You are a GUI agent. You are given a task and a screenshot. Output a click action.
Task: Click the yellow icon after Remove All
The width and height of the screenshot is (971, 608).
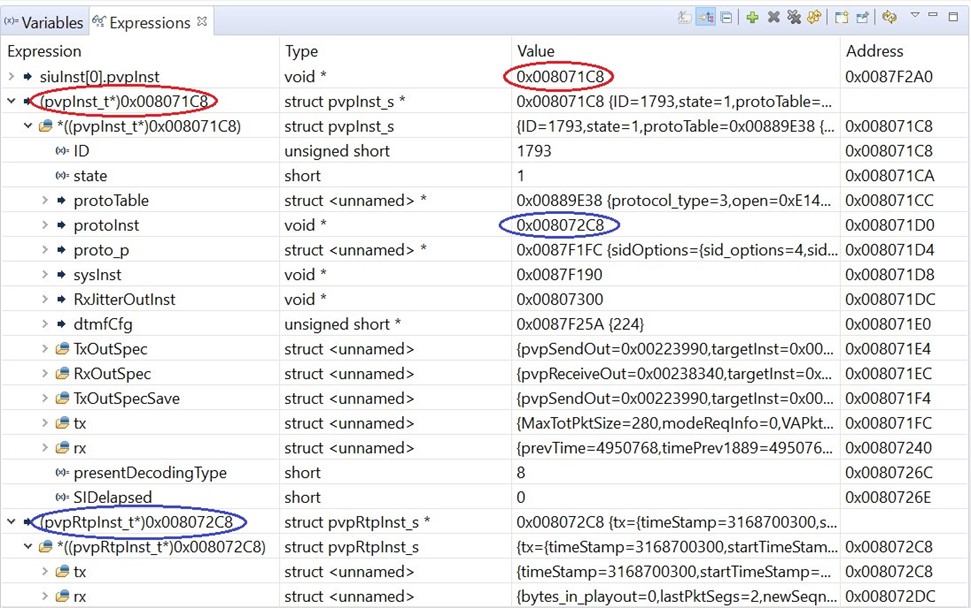814,17
